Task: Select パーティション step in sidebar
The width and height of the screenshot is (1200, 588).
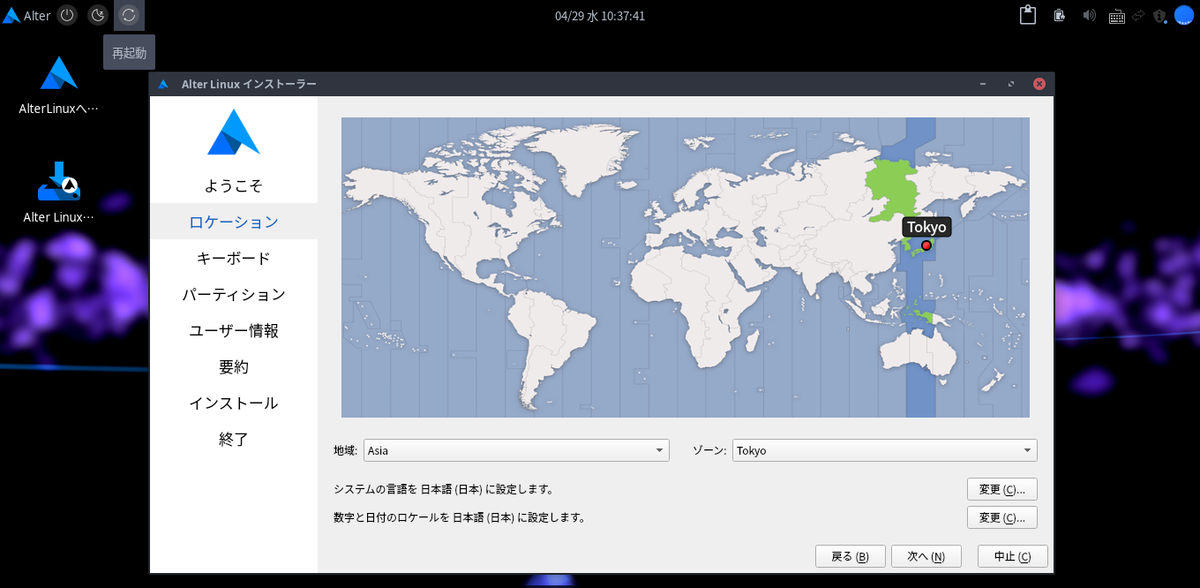Action: point(233,295)
